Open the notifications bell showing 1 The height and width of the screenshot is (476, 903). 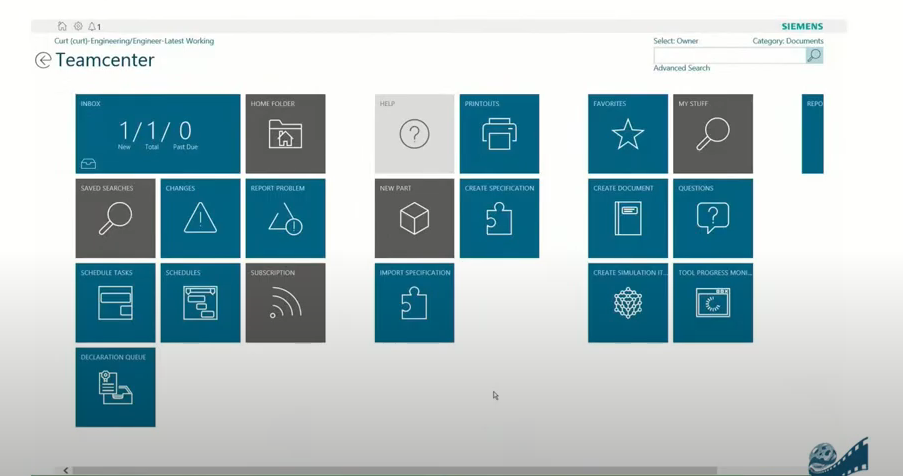tap(94, 26)
